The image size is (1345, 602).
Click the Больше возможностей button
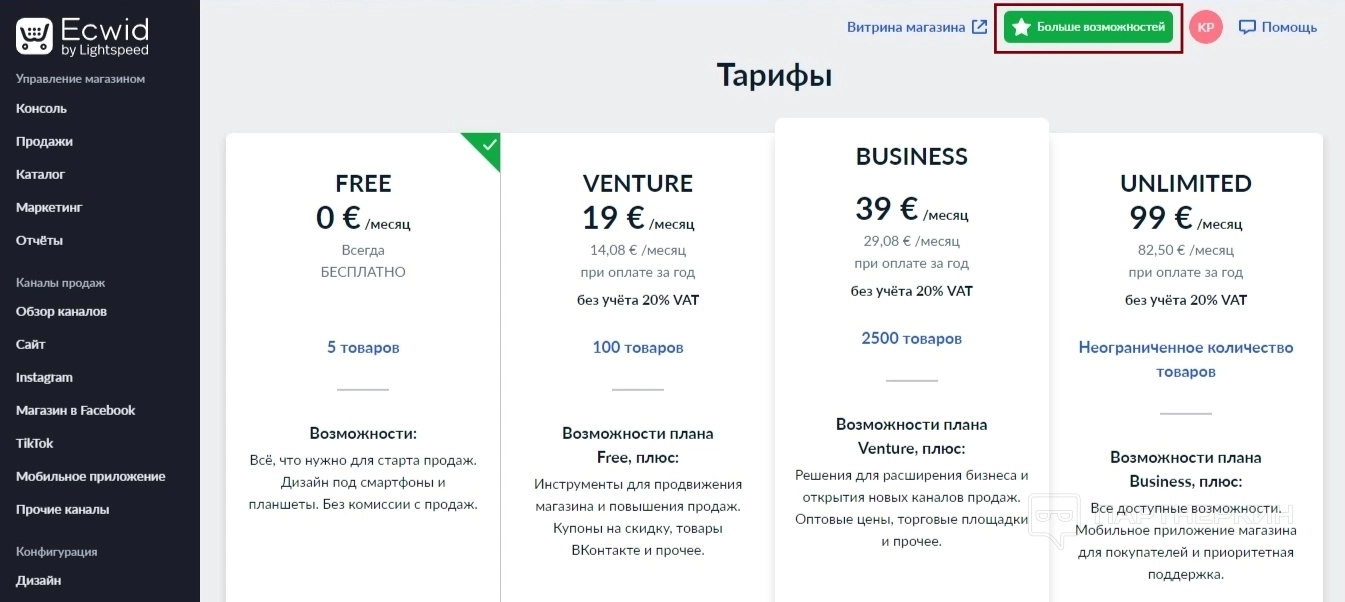coord(1088,28)
